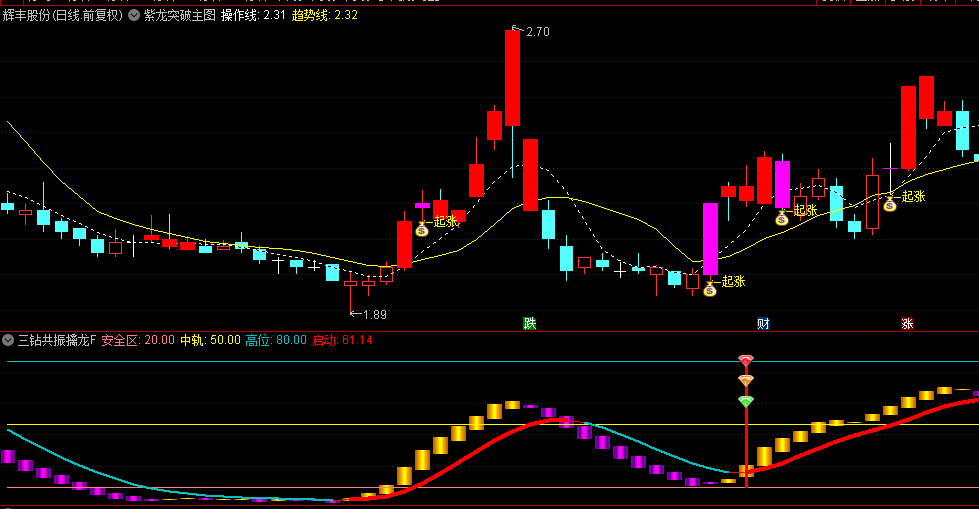Open the 三钻共振擒龙F indicator dropdown arrow
979x509 pixels.
8,340
